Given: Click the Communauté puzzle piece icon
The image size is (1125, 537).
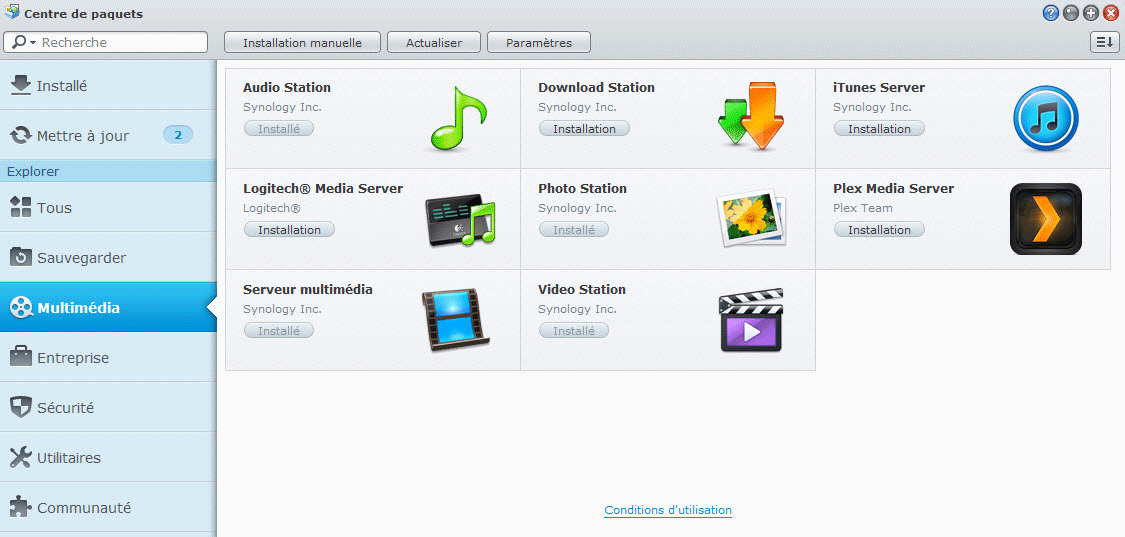Looking at the screenshot, I should pos(21,507).
